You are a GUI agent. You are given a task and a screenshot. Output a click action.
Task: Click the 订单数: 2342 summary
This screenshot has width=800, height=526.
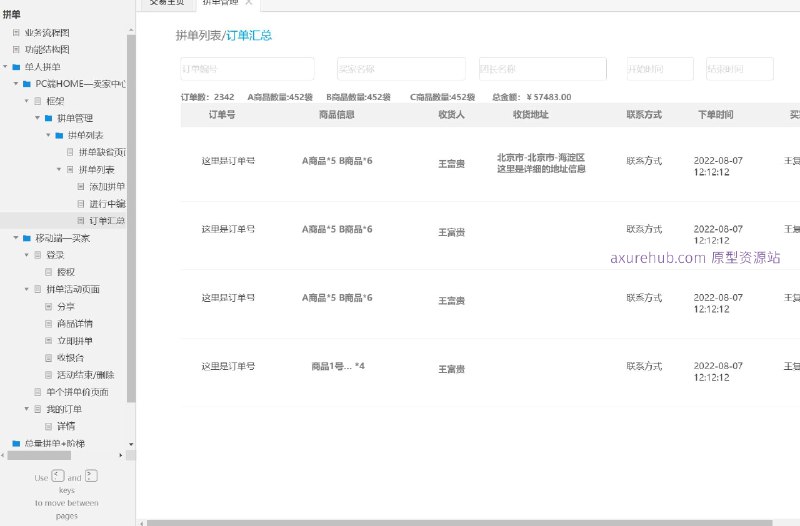[208, 97]
